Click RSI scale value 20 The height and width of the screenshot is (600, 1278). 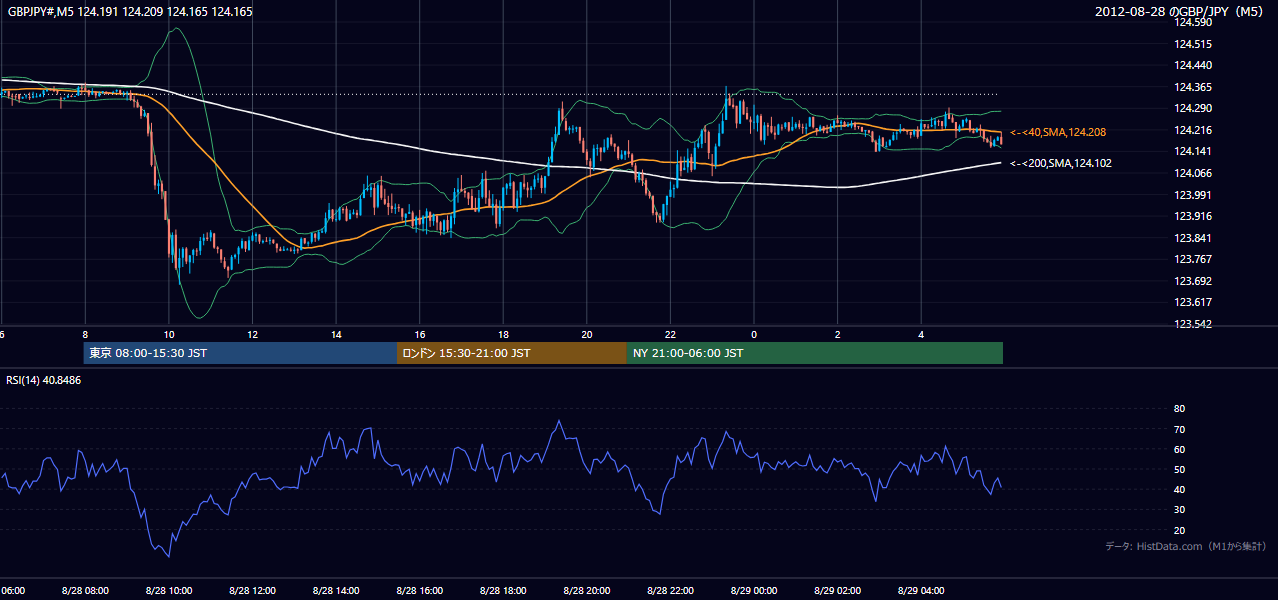(x=1179, y=530)
